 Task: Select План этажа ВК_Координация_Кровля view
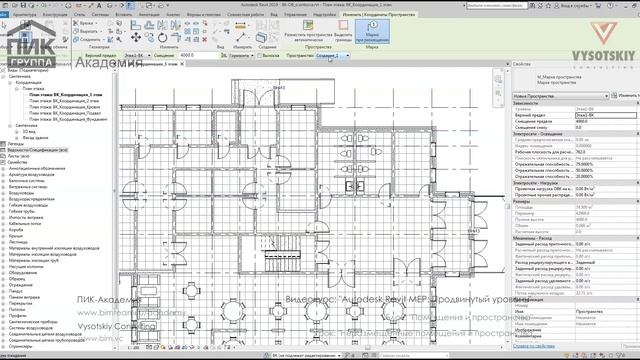64,107
